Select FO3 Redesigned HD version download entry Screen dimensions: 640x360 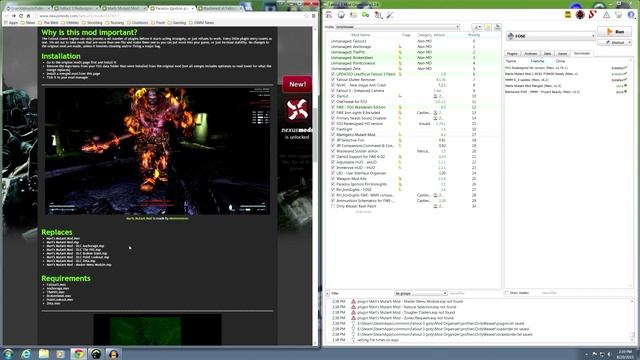point(567,68)
